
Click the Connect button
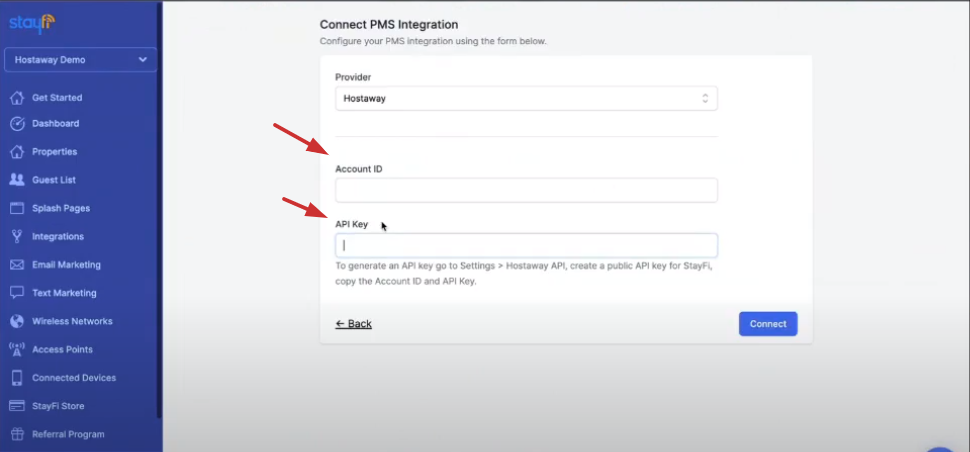click(768, 324)
